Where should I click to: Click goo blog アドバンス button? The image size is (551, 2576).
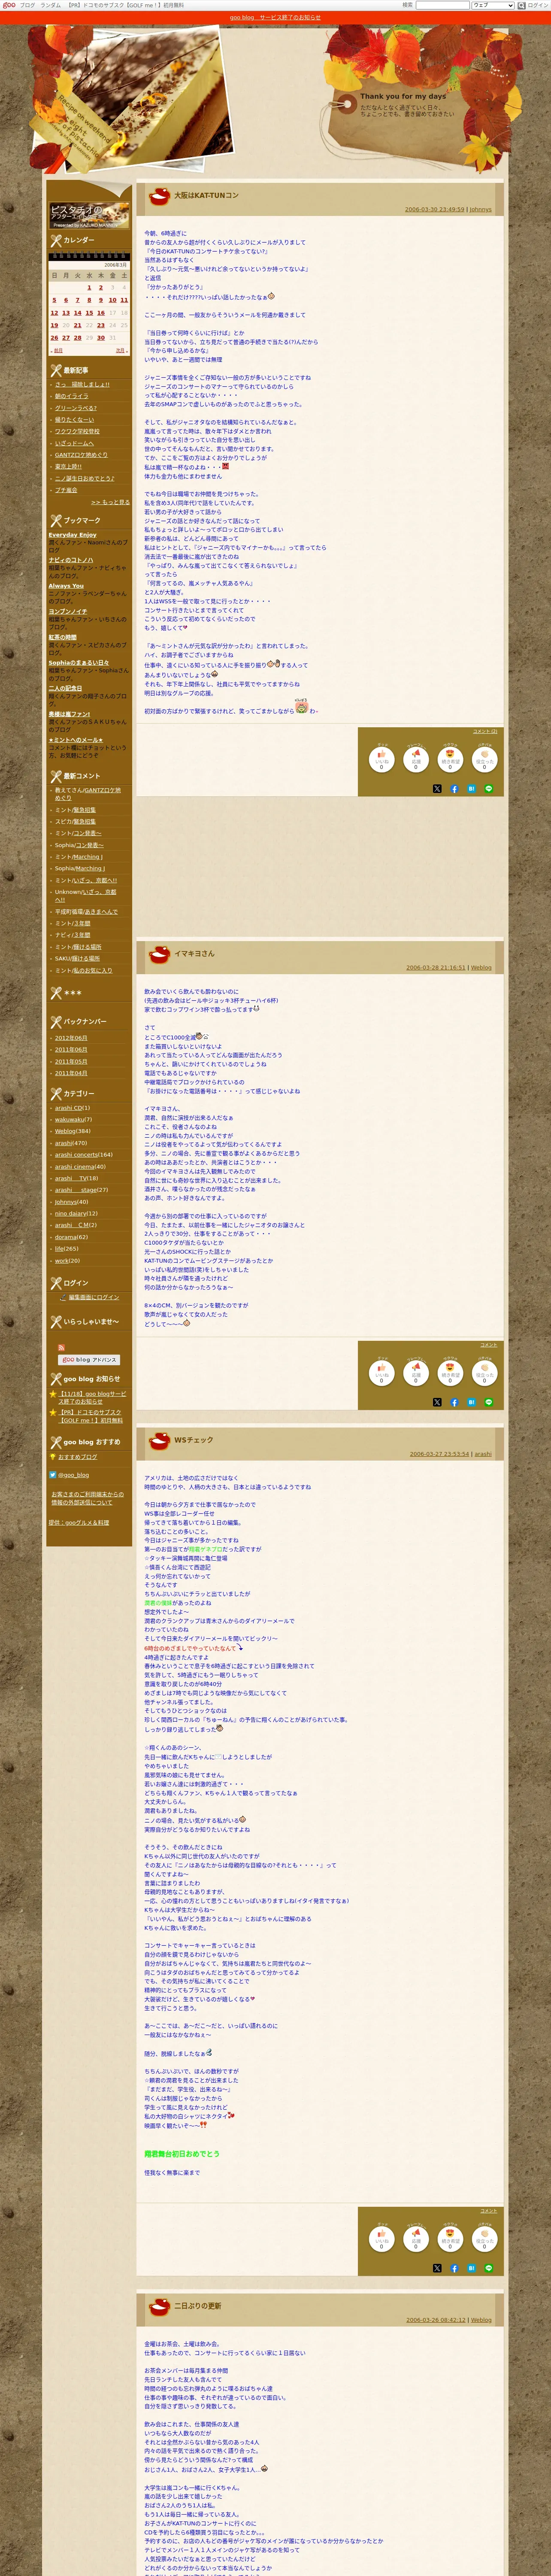(89, 1360)
